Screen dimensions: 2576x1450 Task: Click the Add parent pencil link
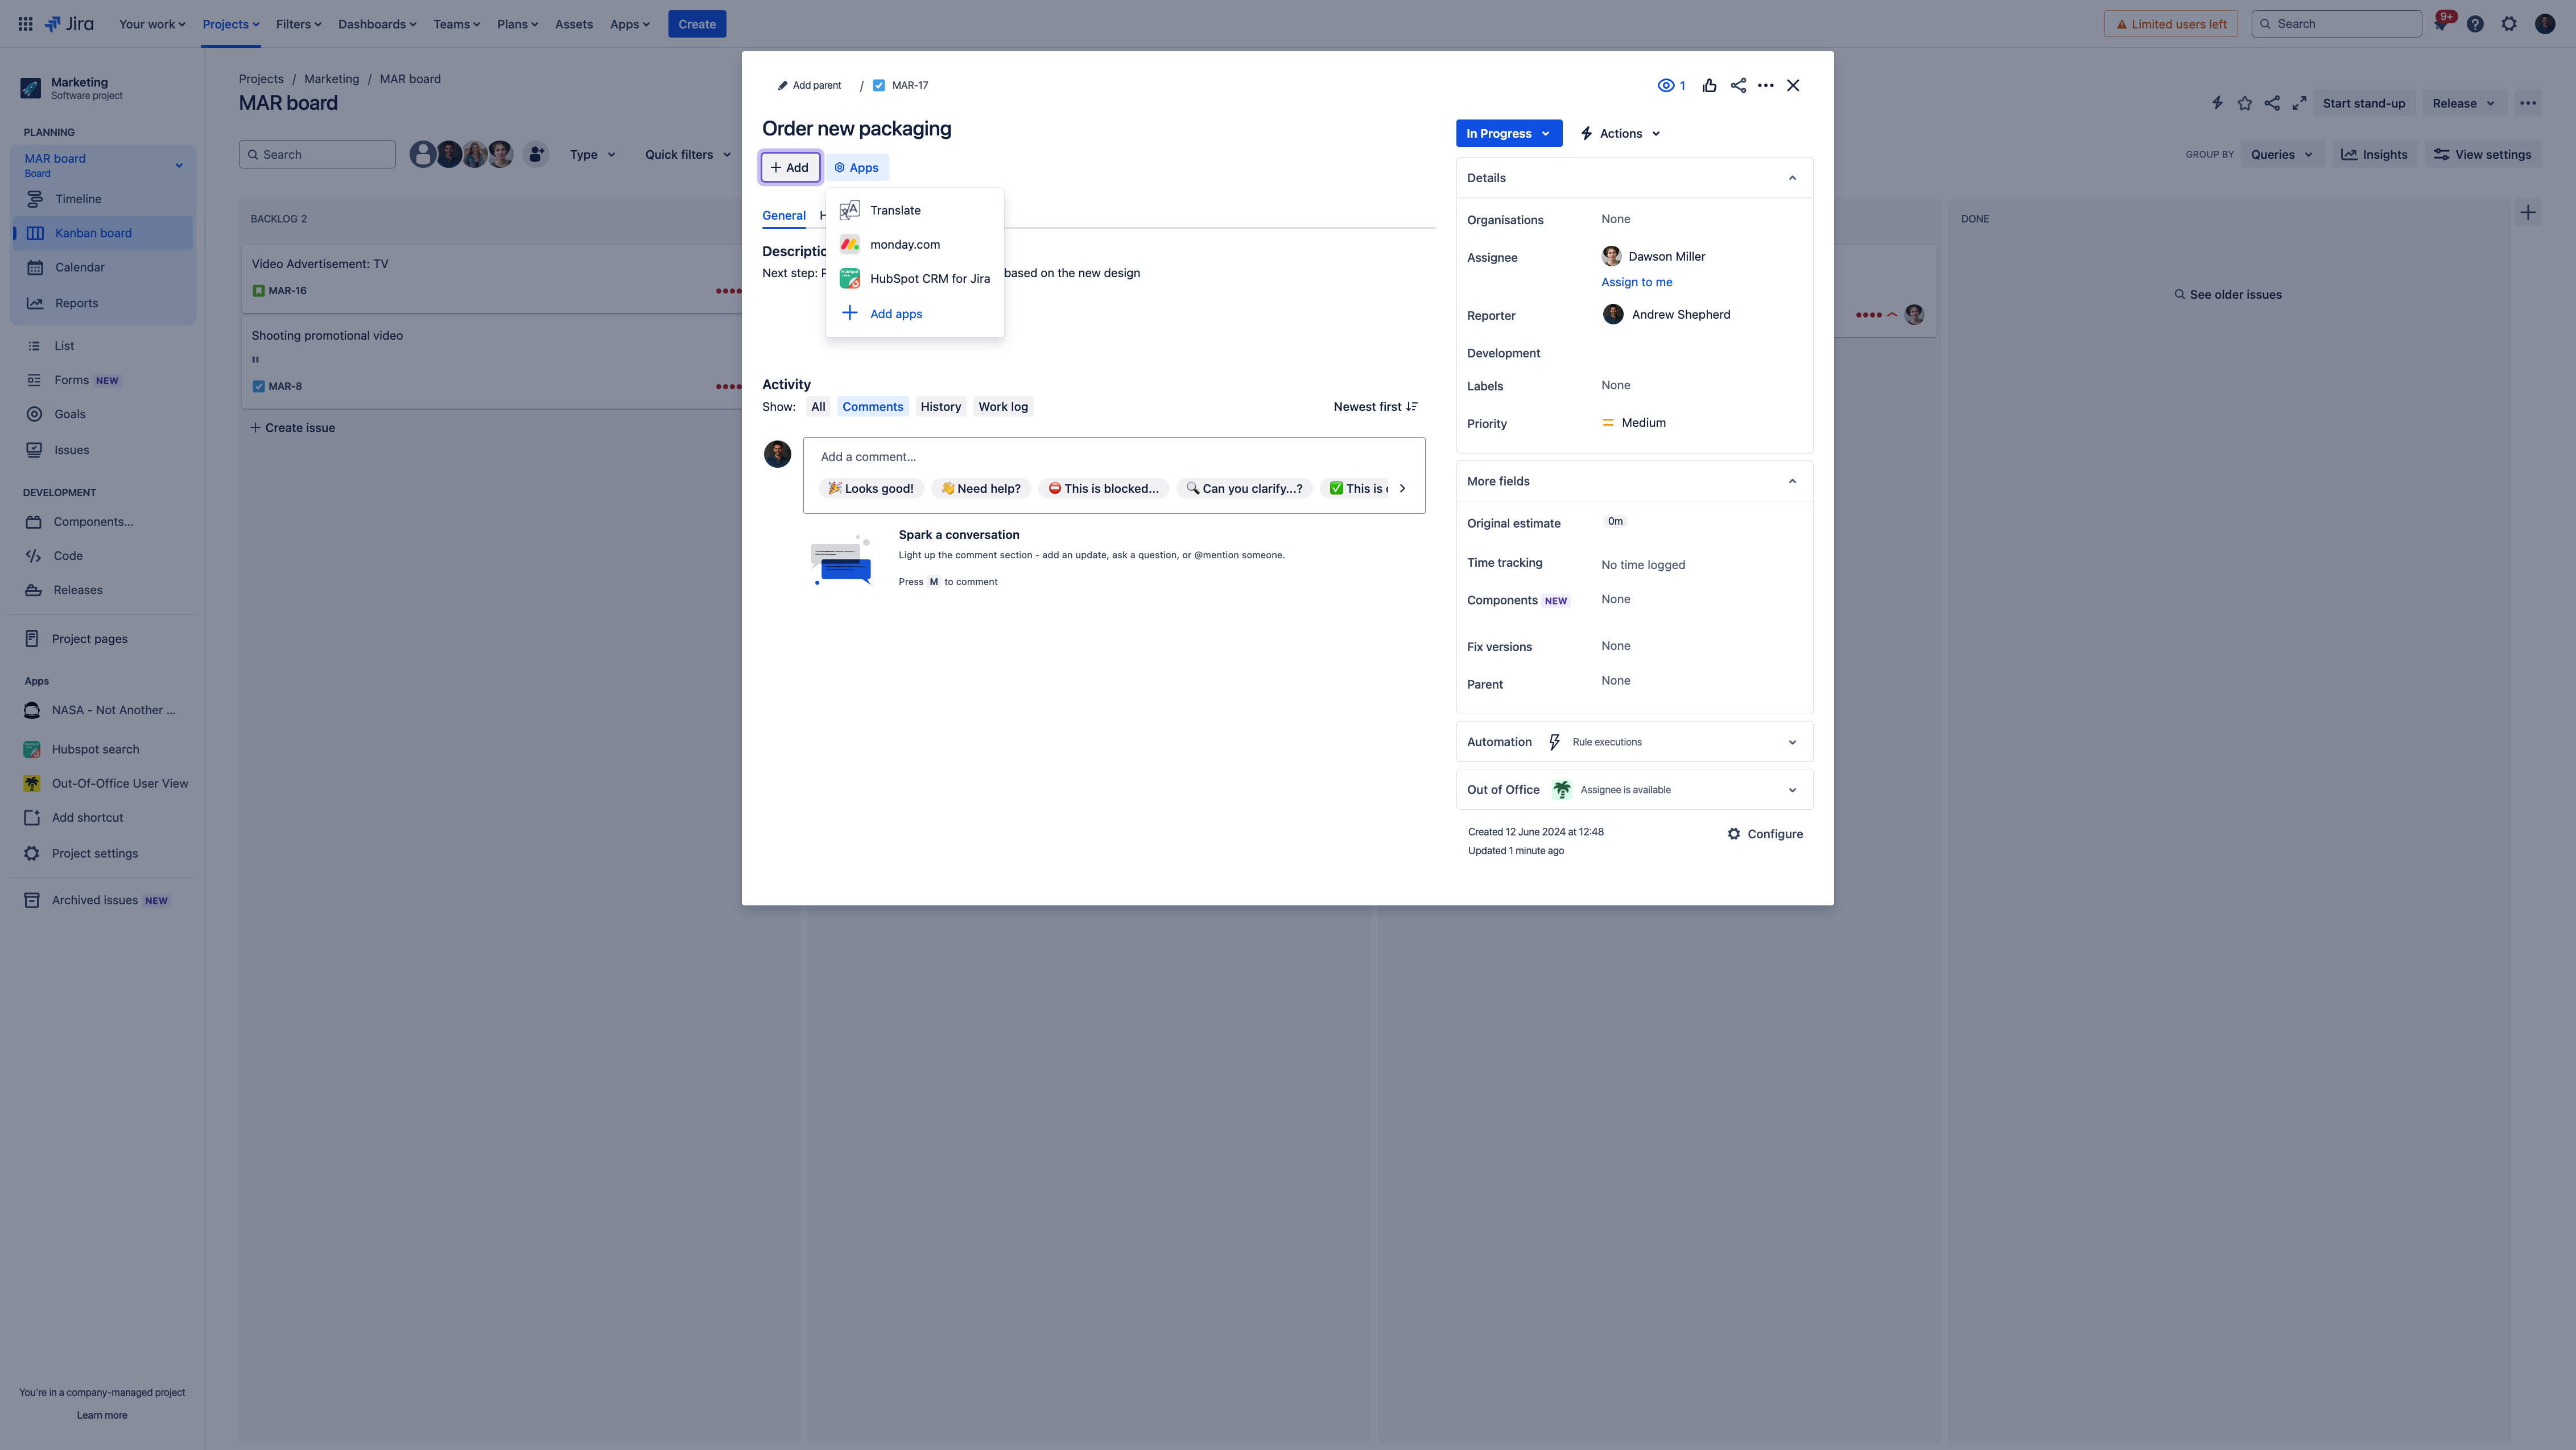809,86
